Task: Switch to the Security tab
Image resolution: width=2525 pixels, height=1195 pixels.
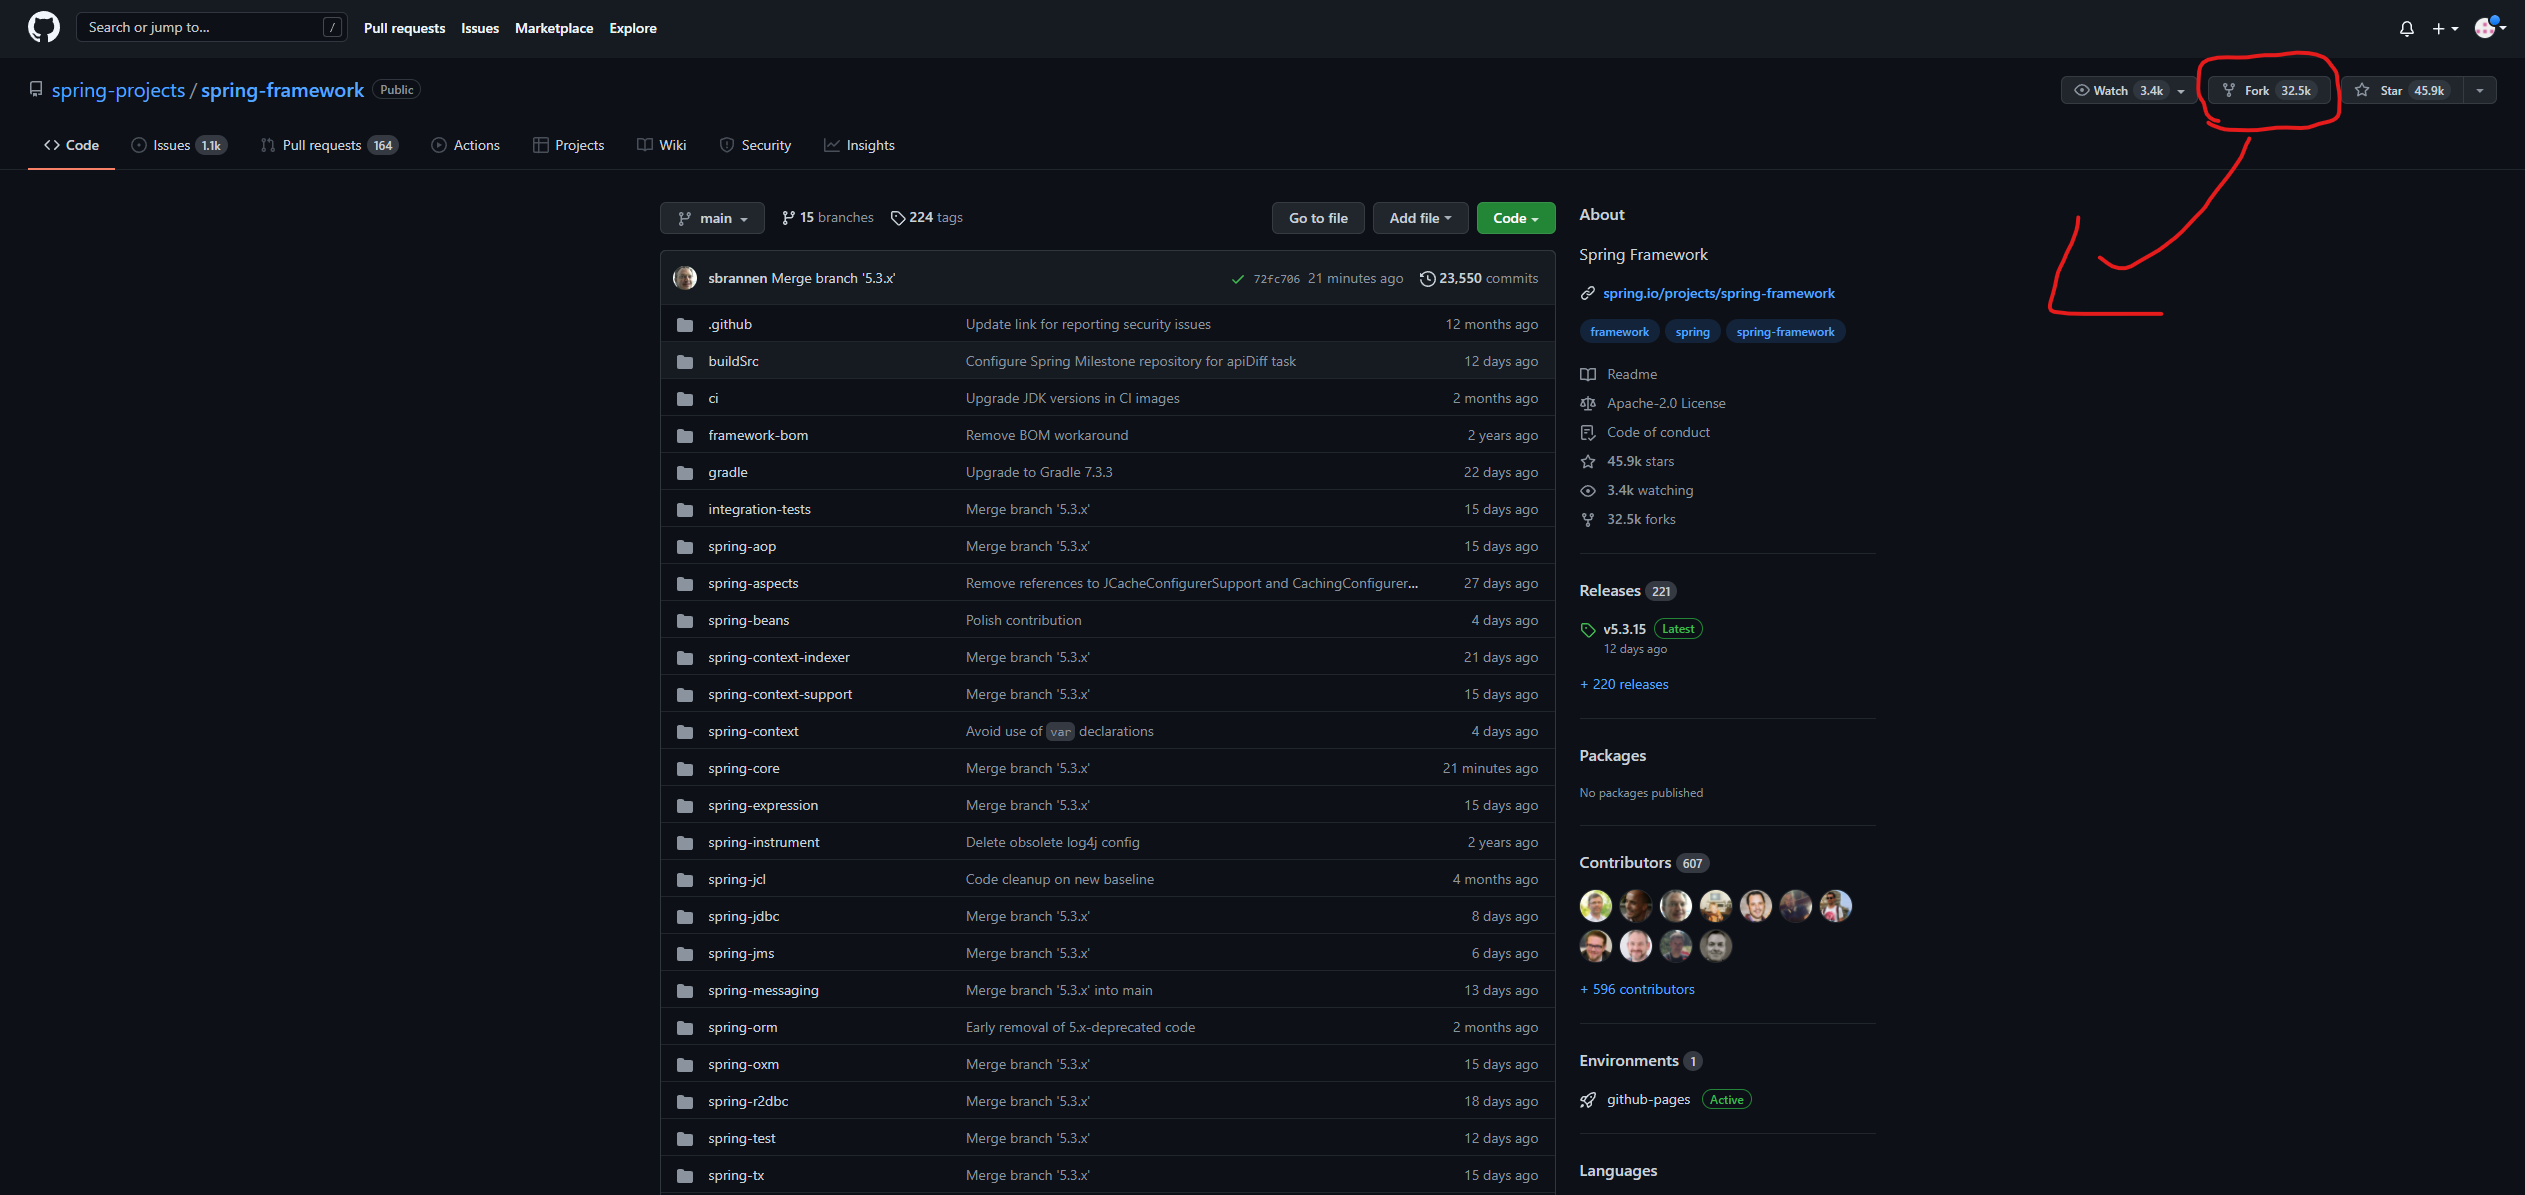Action: click(x=755, y=145)
